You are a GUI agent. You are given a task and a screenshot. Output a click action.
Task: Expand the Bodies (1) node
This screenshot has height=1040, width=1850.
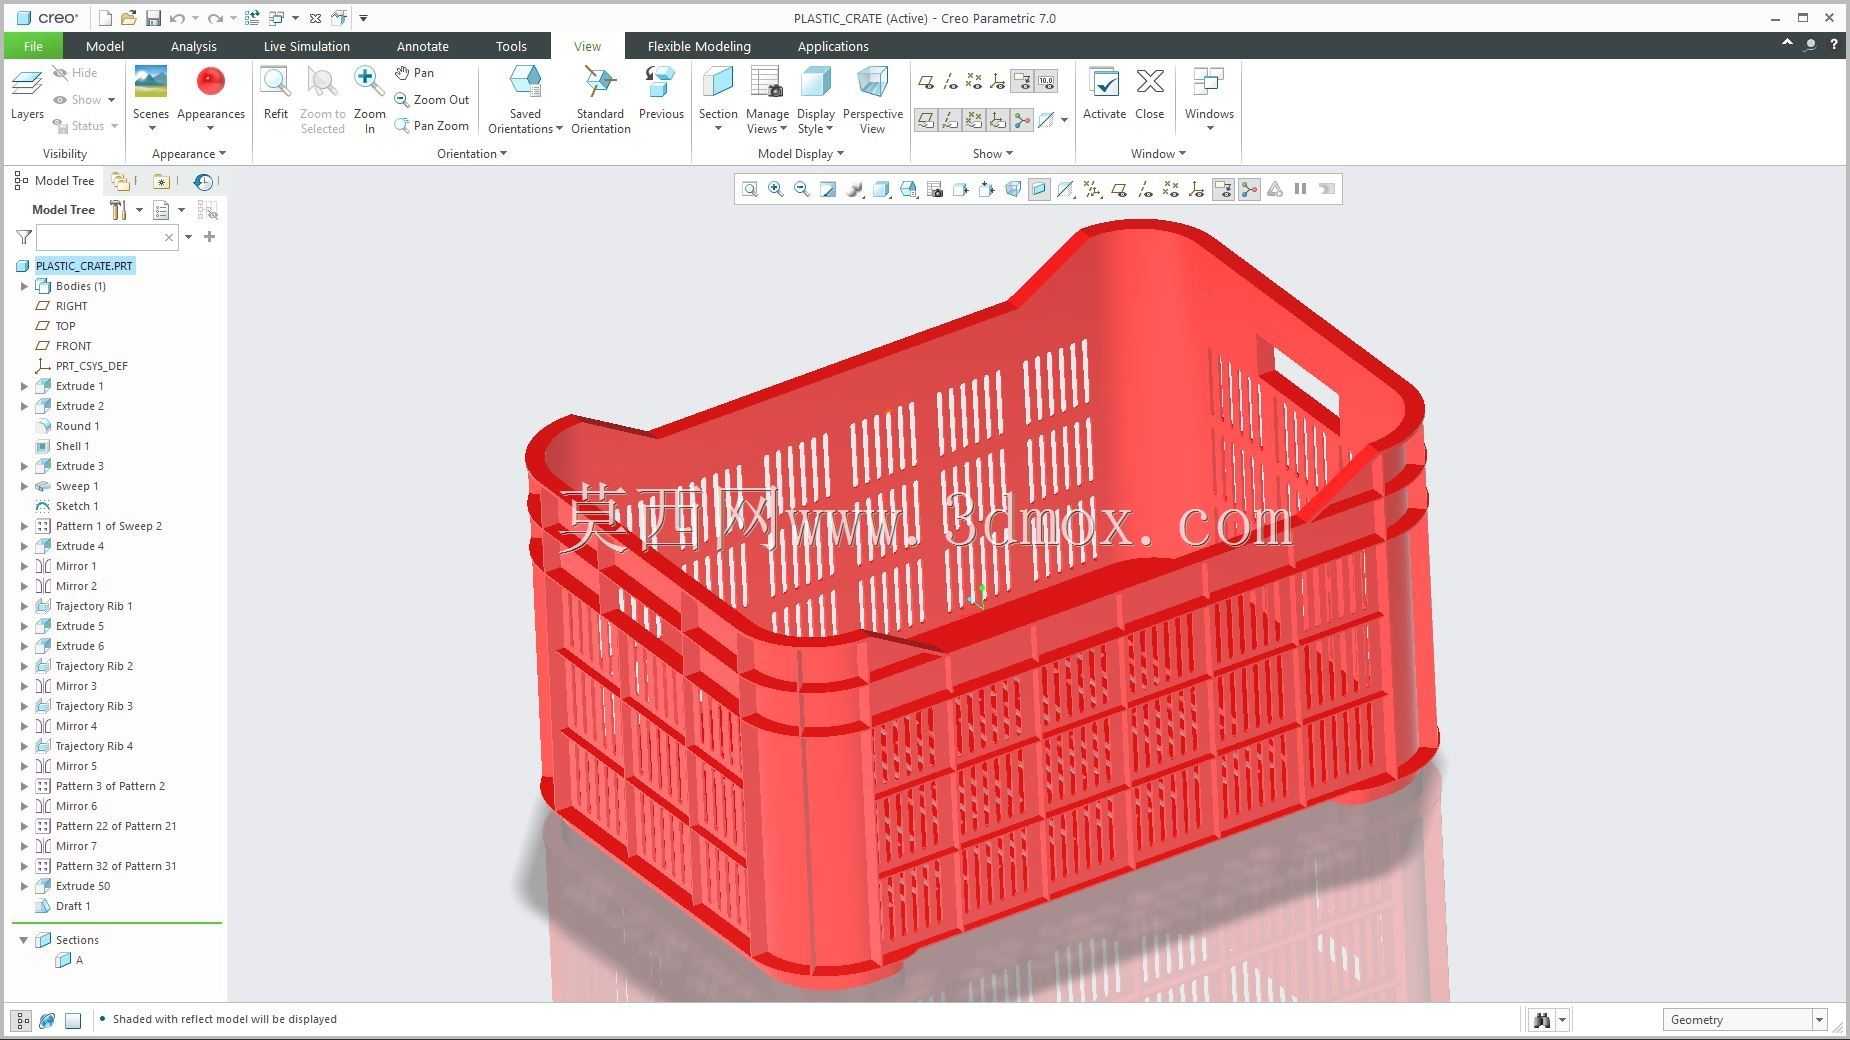tap(25, 286)
